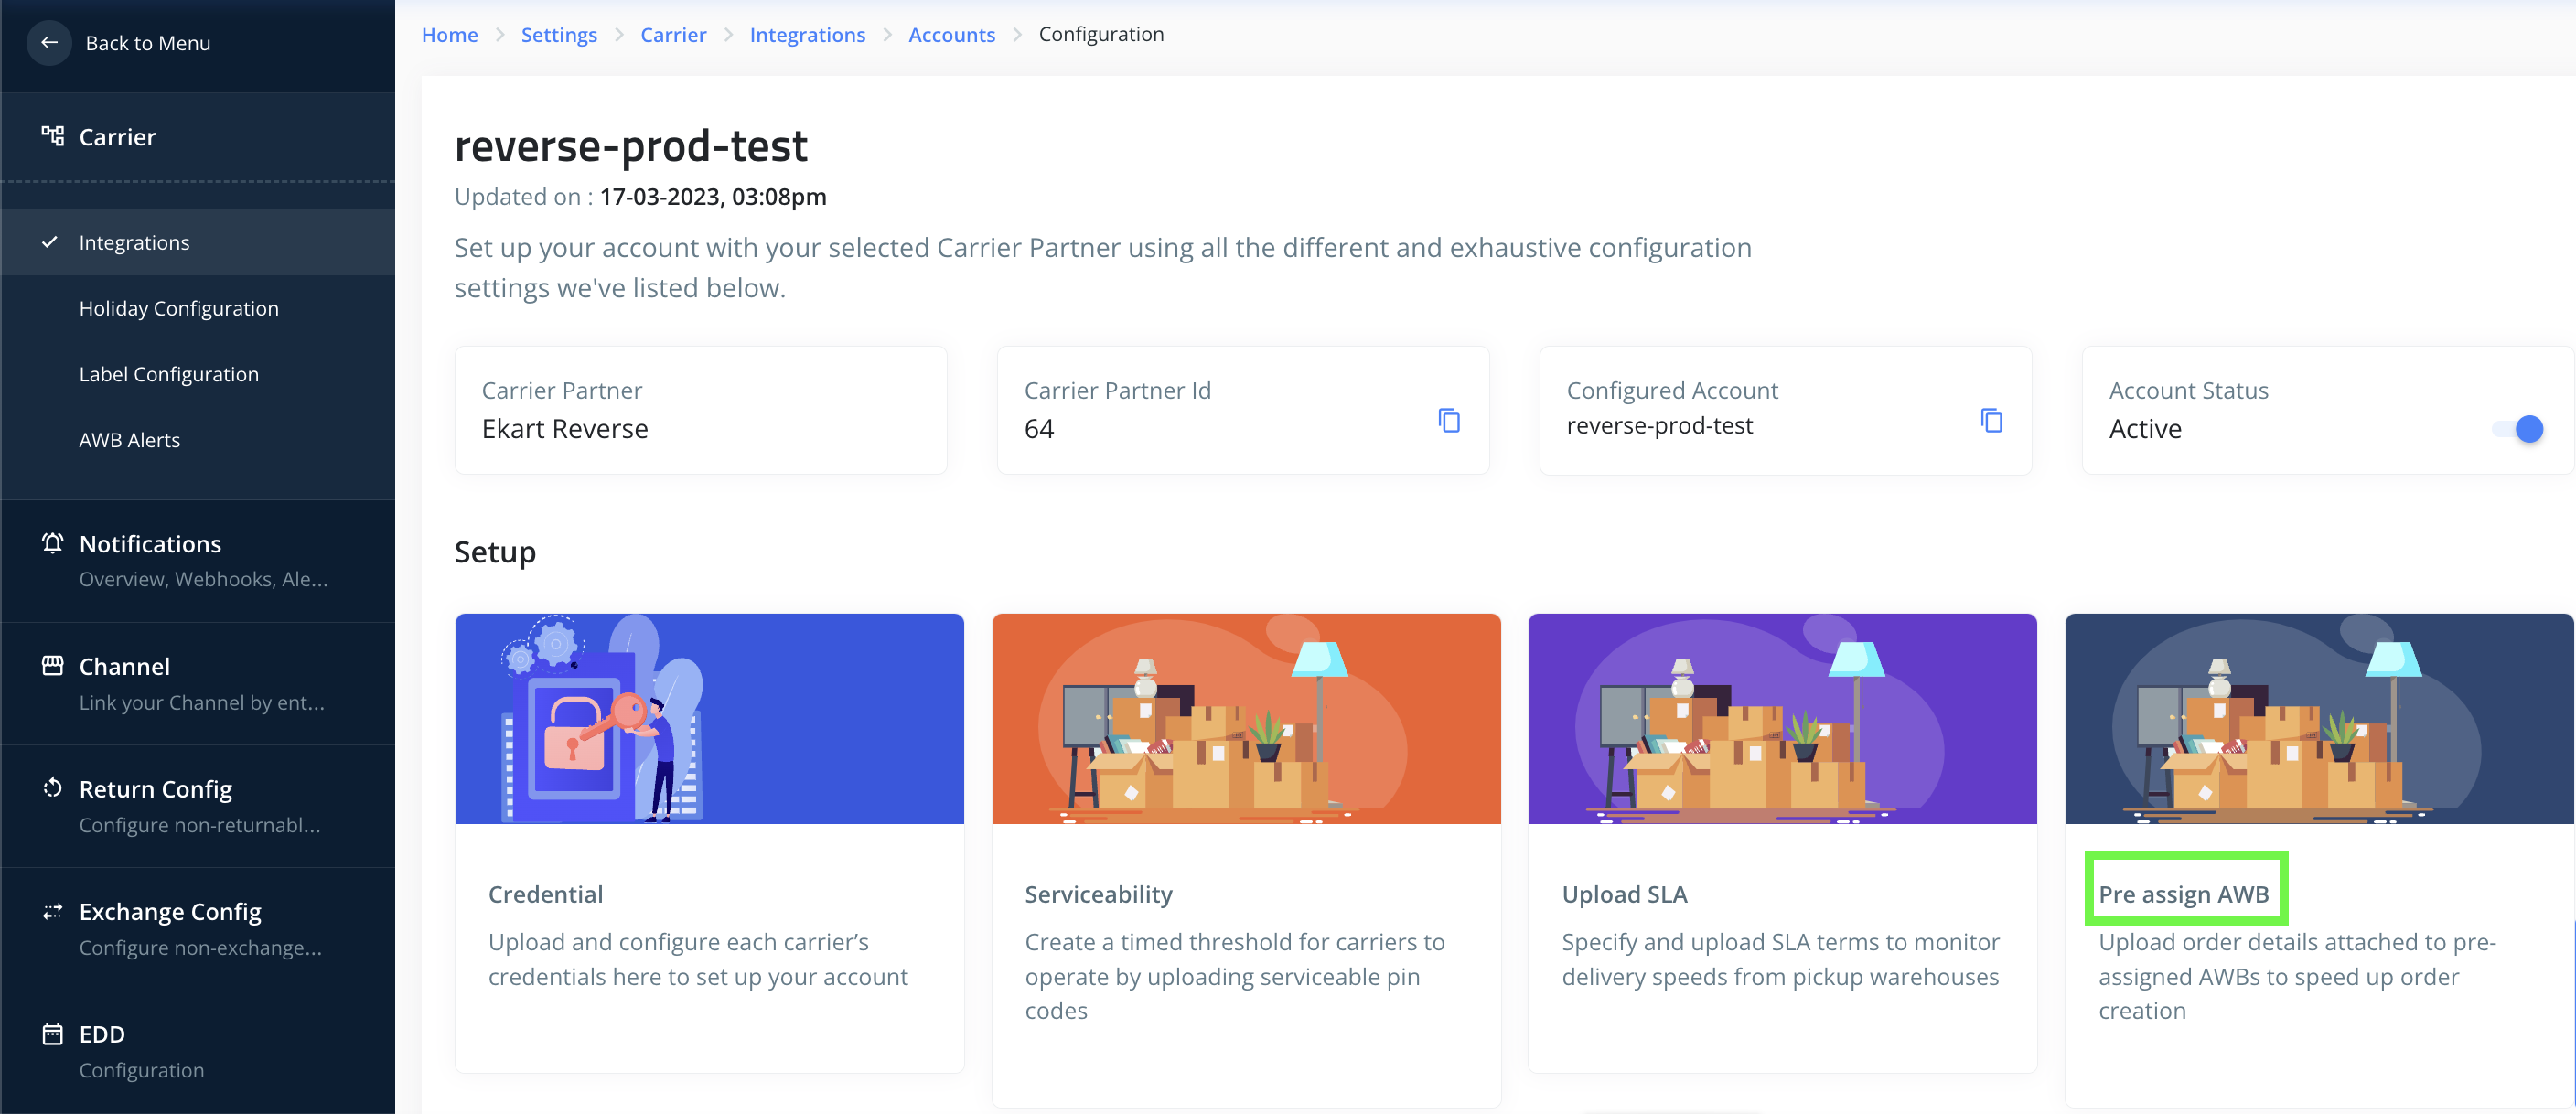This screenshot has width=2576, height=1114.
Task: Click the Ekart Reverse carrier partner value
Action: [x=565, y=428]
